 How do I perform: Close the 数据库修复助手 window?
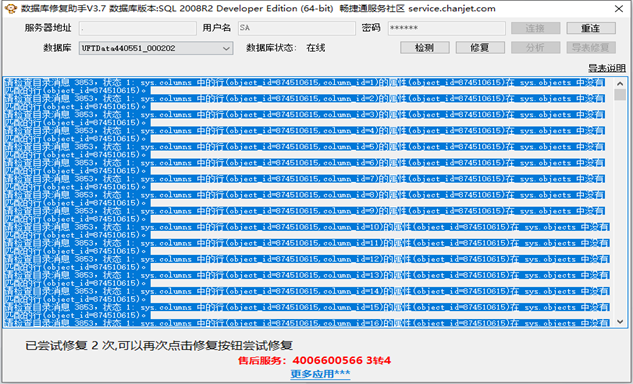619,8
